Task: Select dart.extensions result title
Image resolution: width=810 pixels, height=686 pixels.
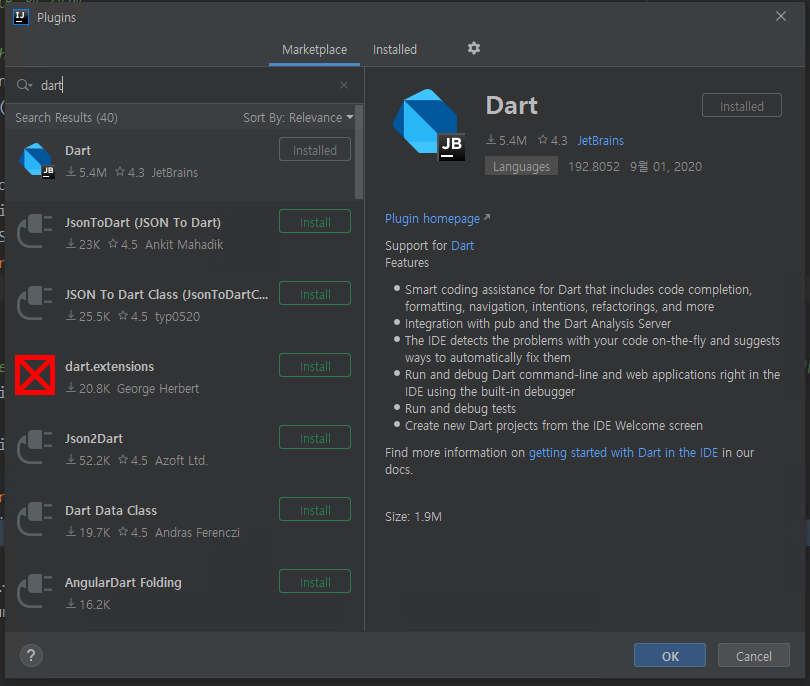Action: [x=110, y=367]
